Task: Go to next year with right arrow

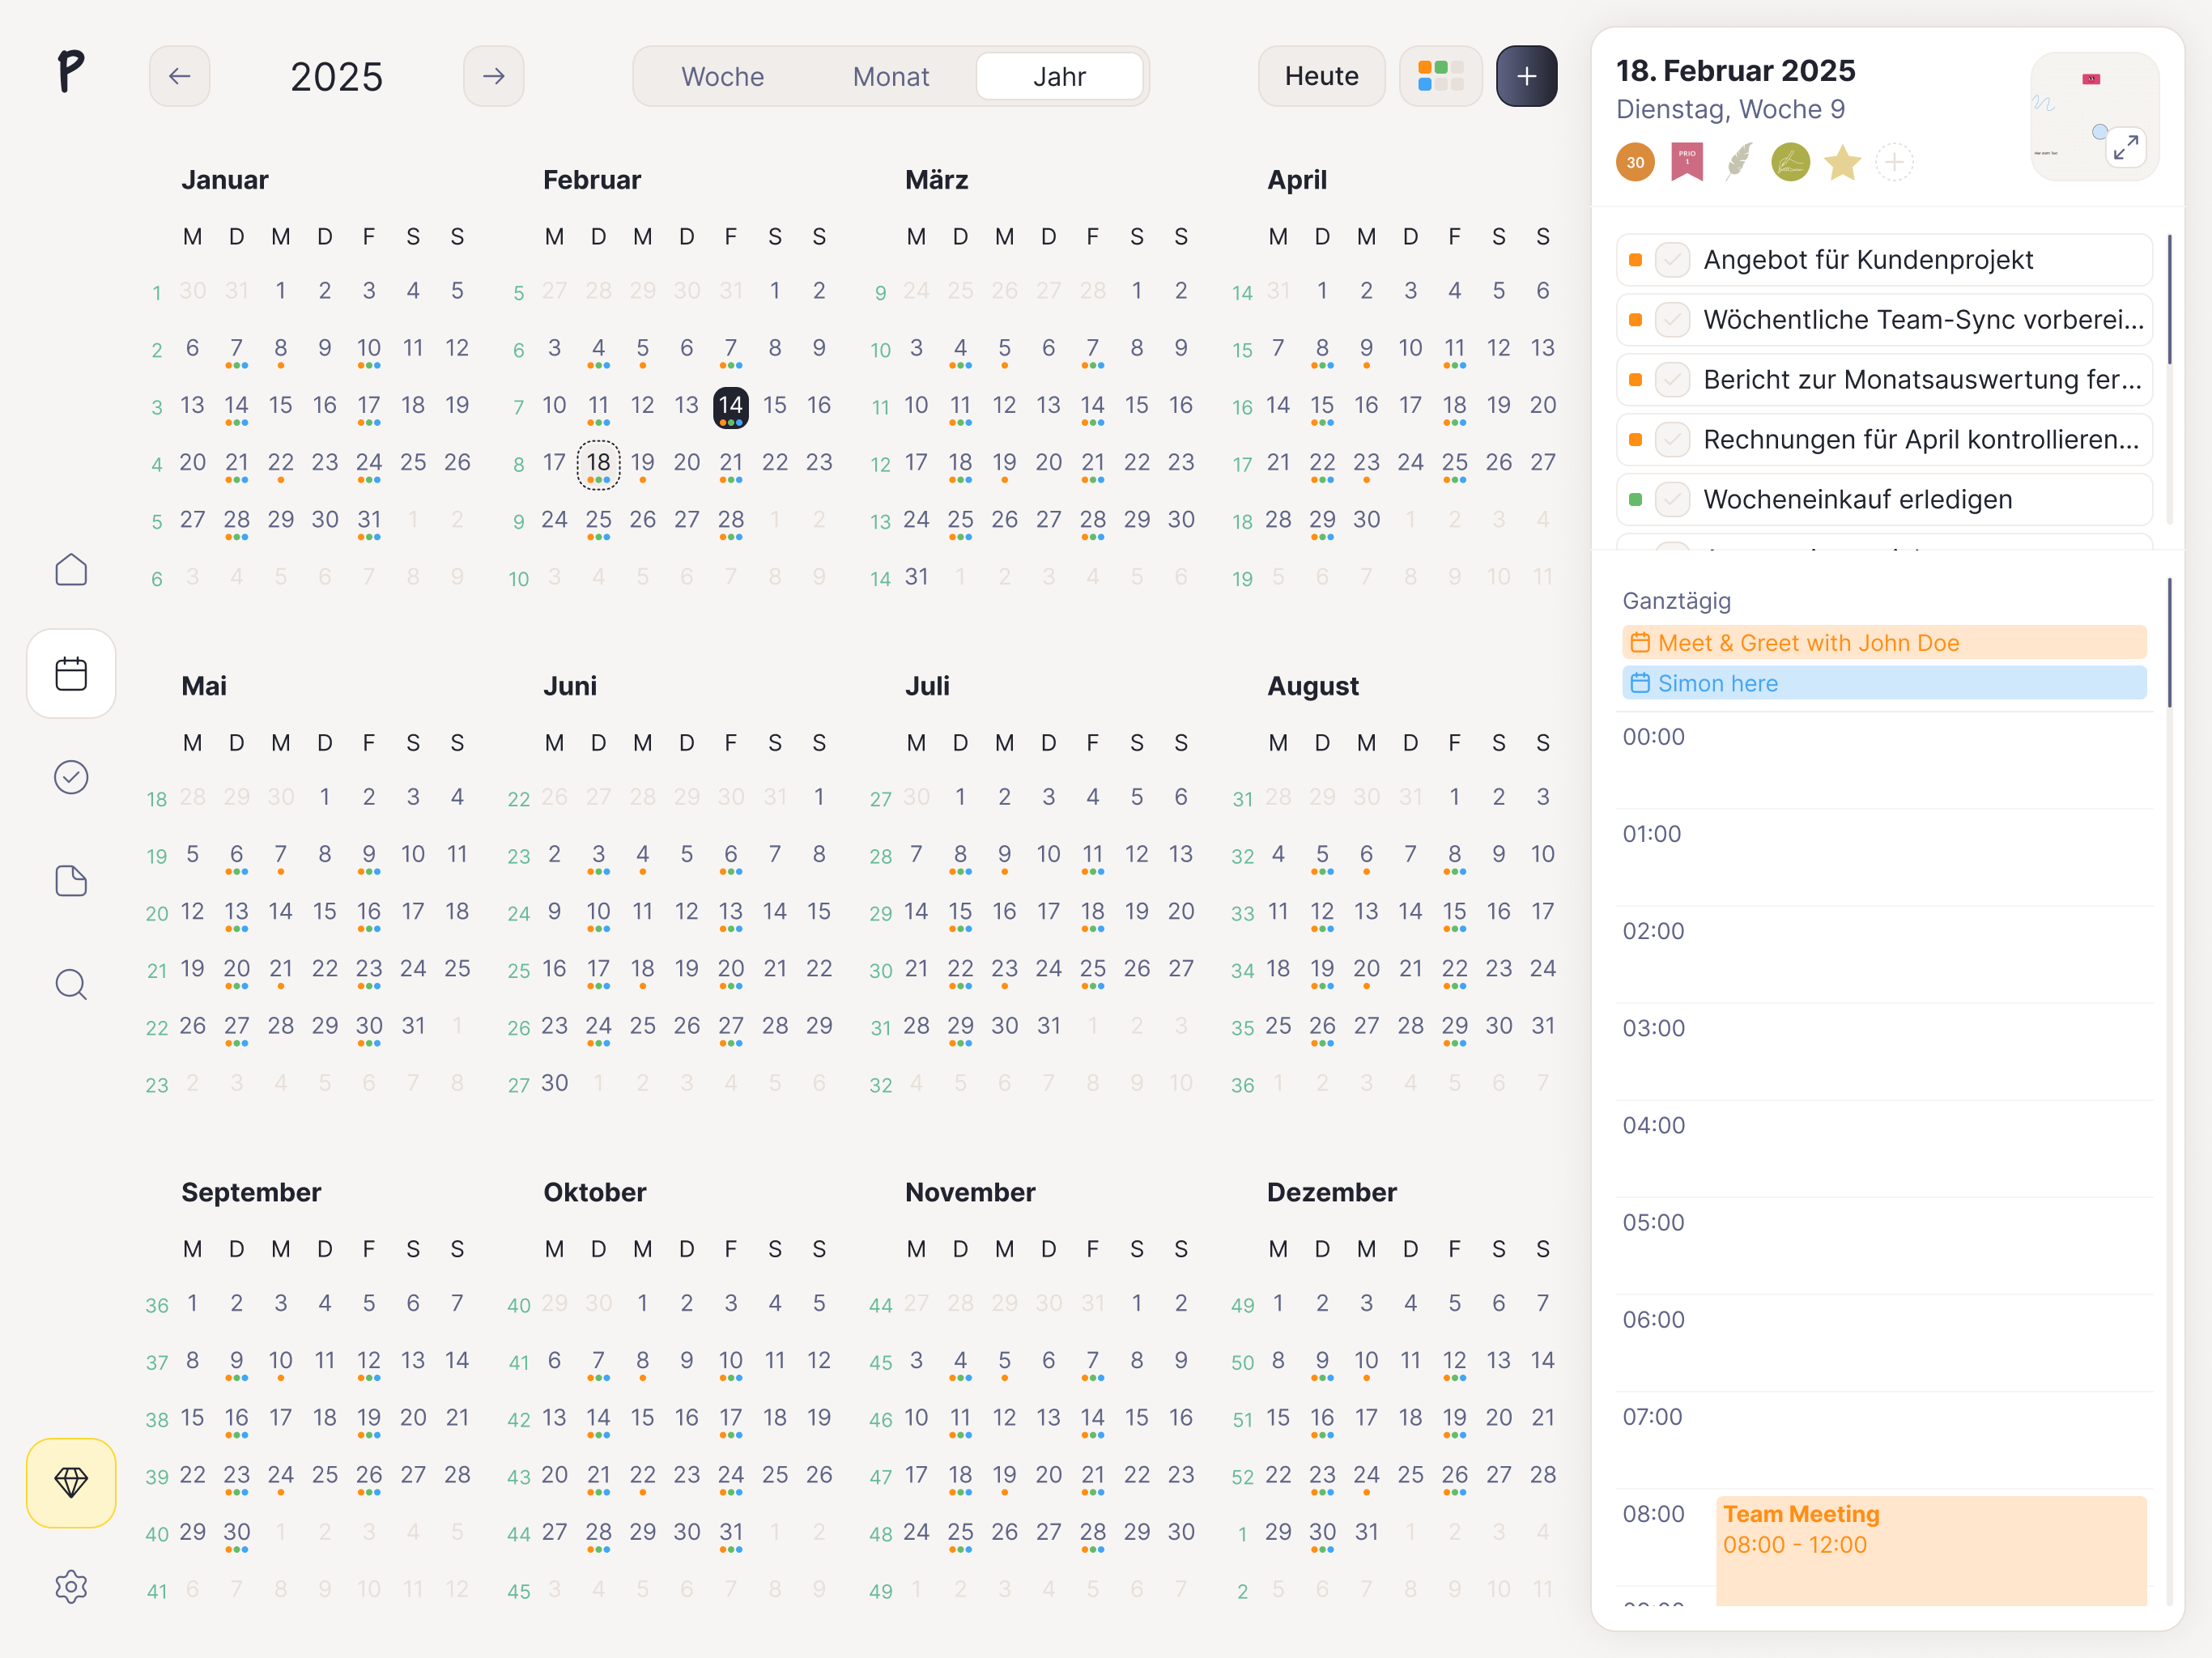Action: click(493, 76)
